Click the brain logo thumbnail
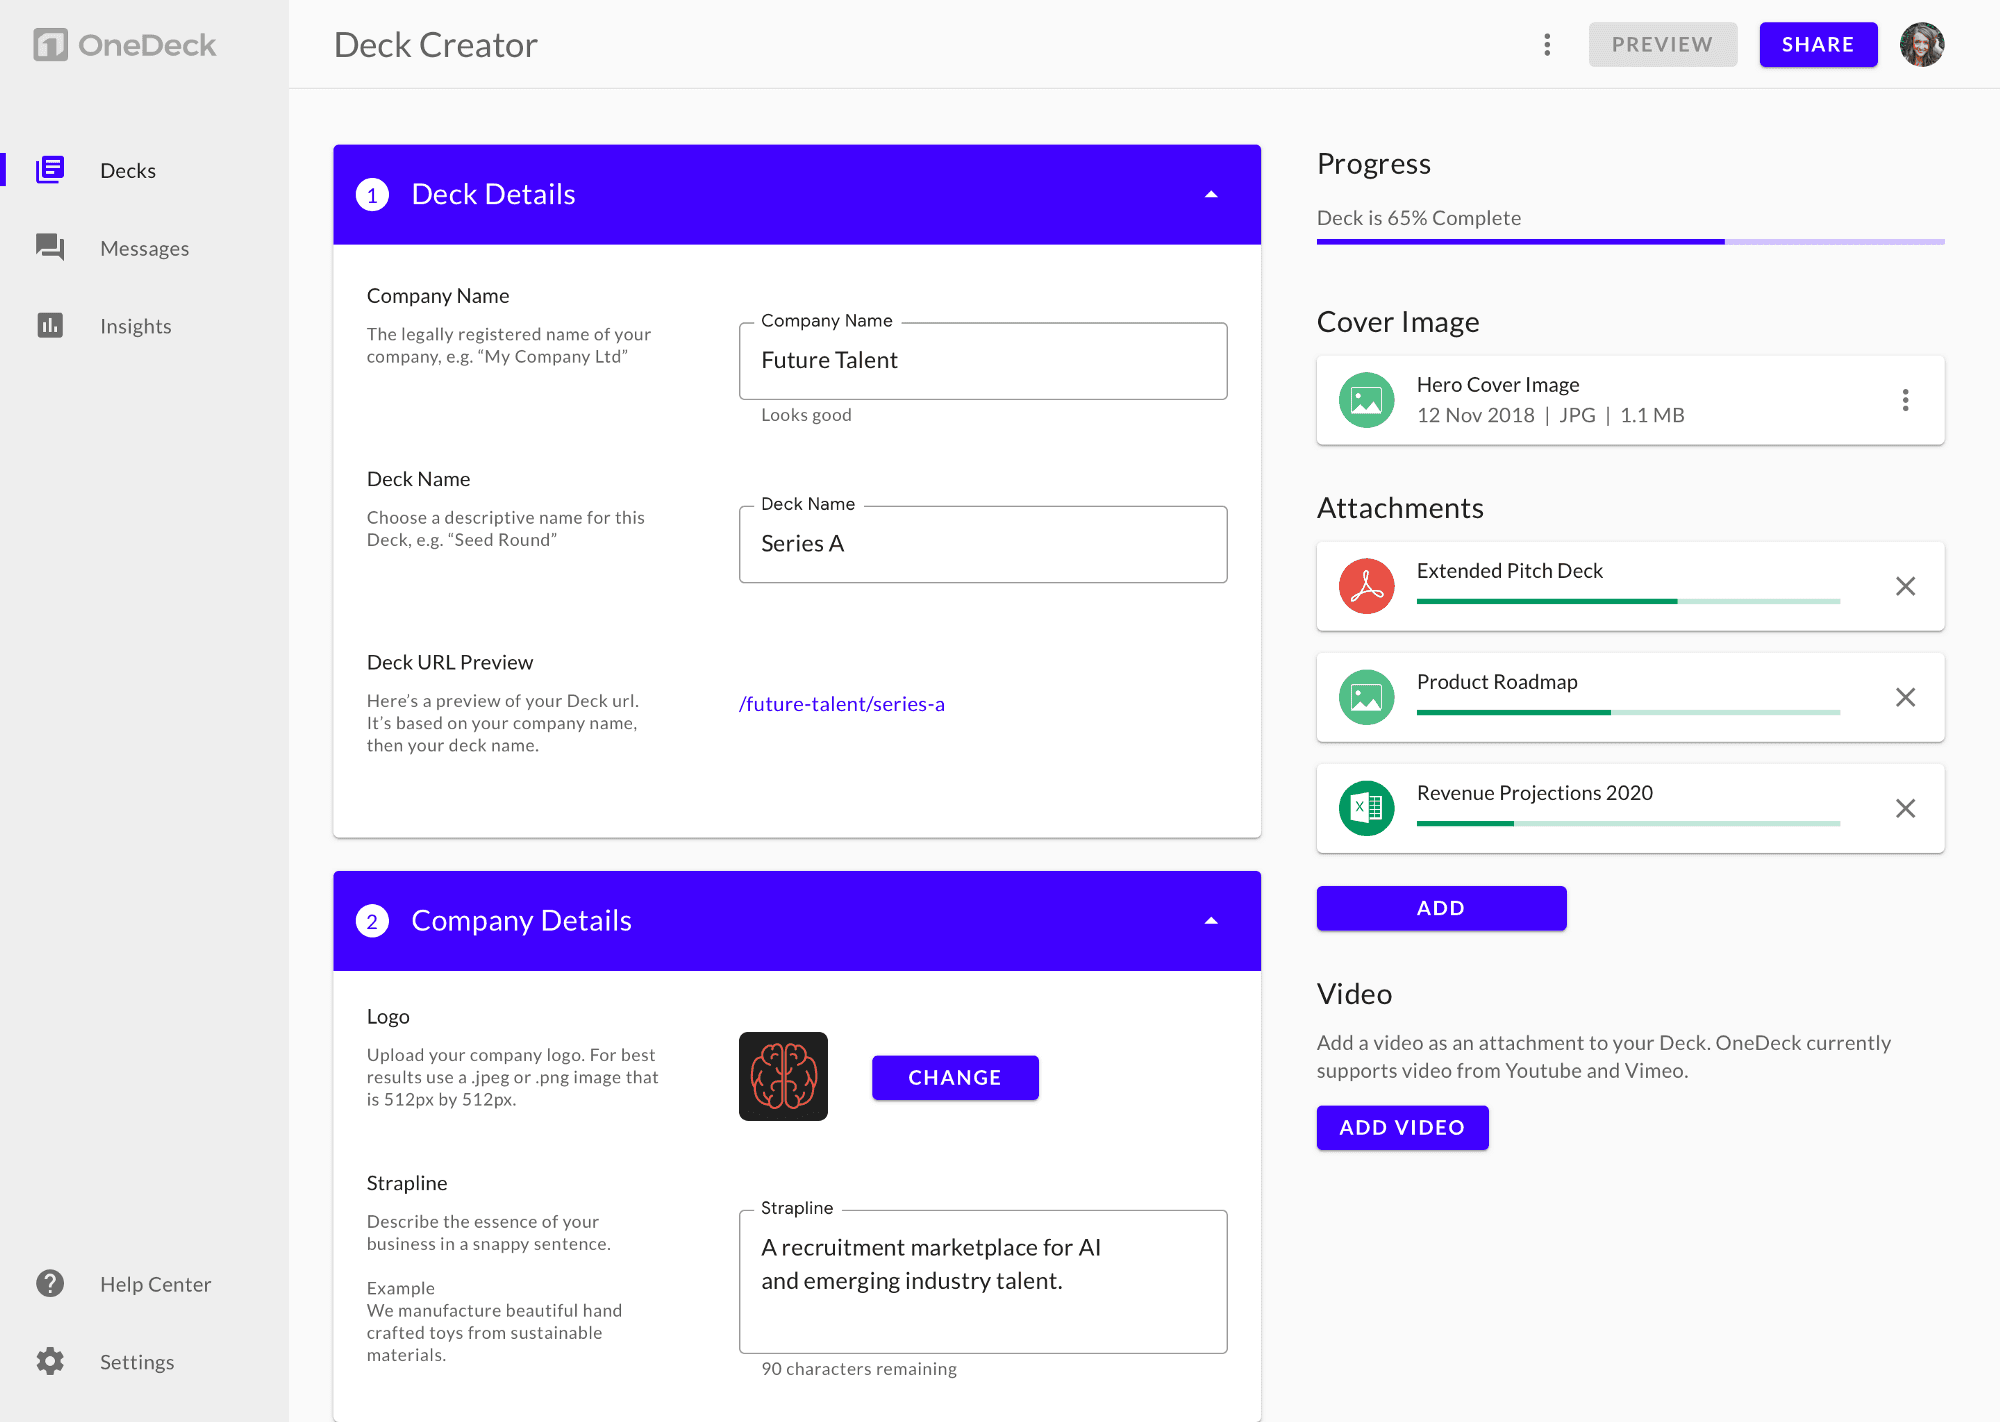This screenshot has width=2000, height=1422. click(783, 1076)
